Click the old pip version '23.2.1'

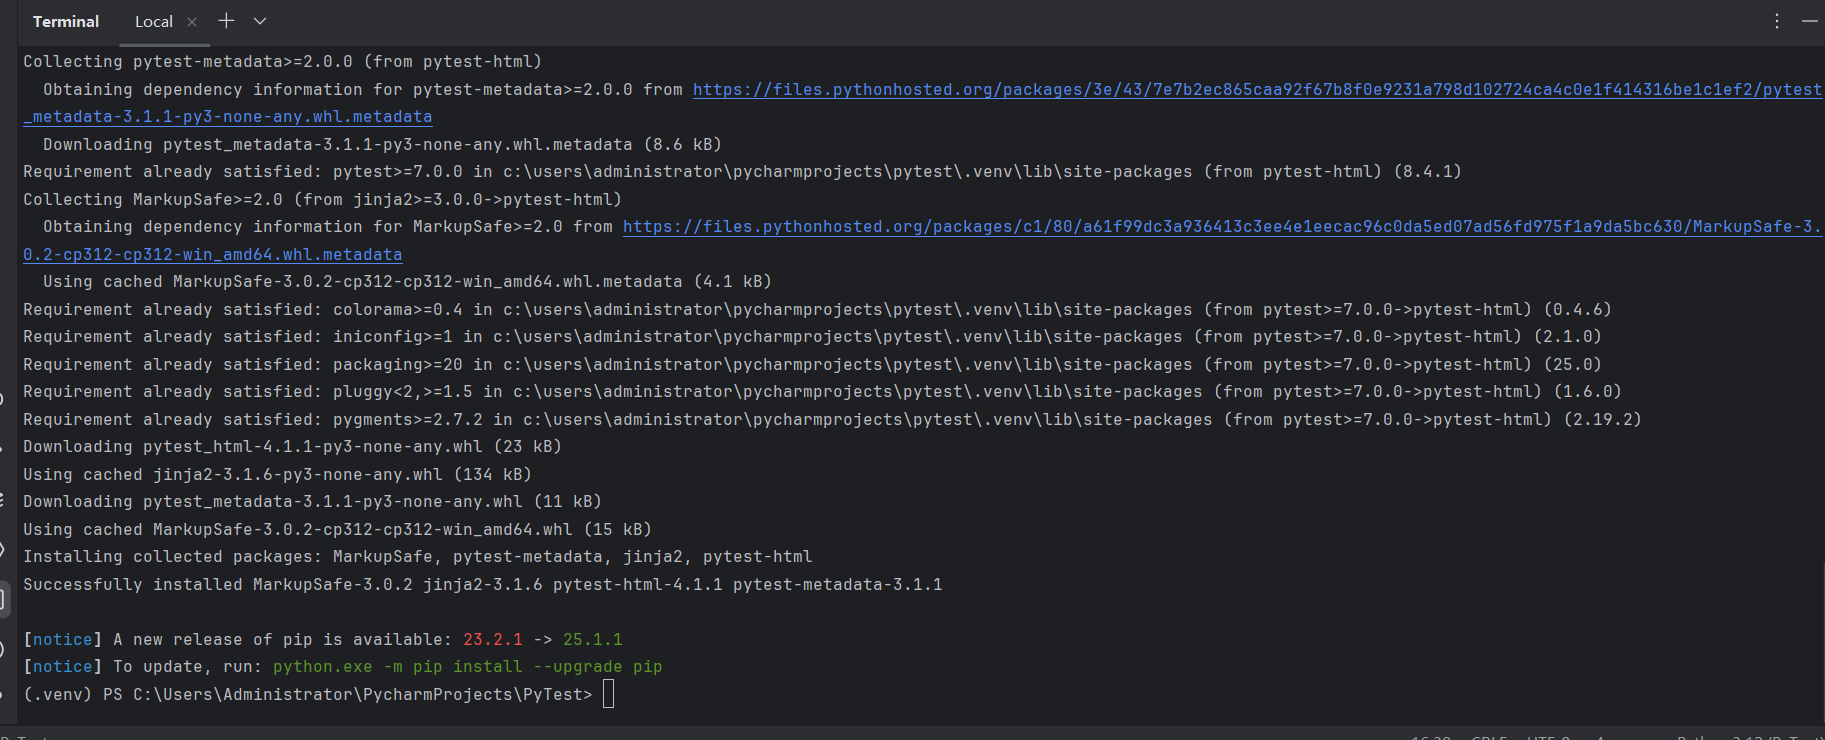point(492,639)
